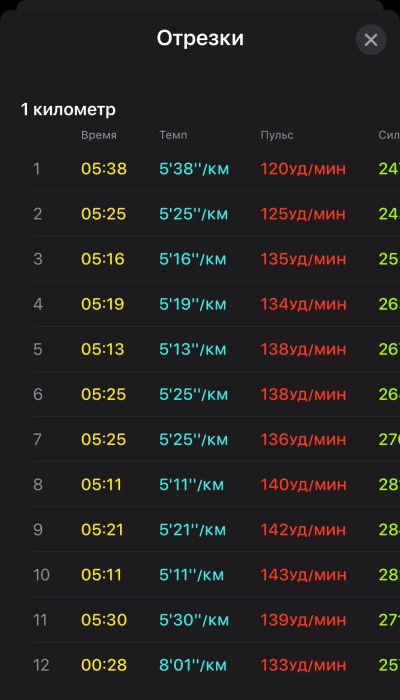Screen dimensions: 400x700
Task: Select the Пульс column header
Action: [277, 135]
